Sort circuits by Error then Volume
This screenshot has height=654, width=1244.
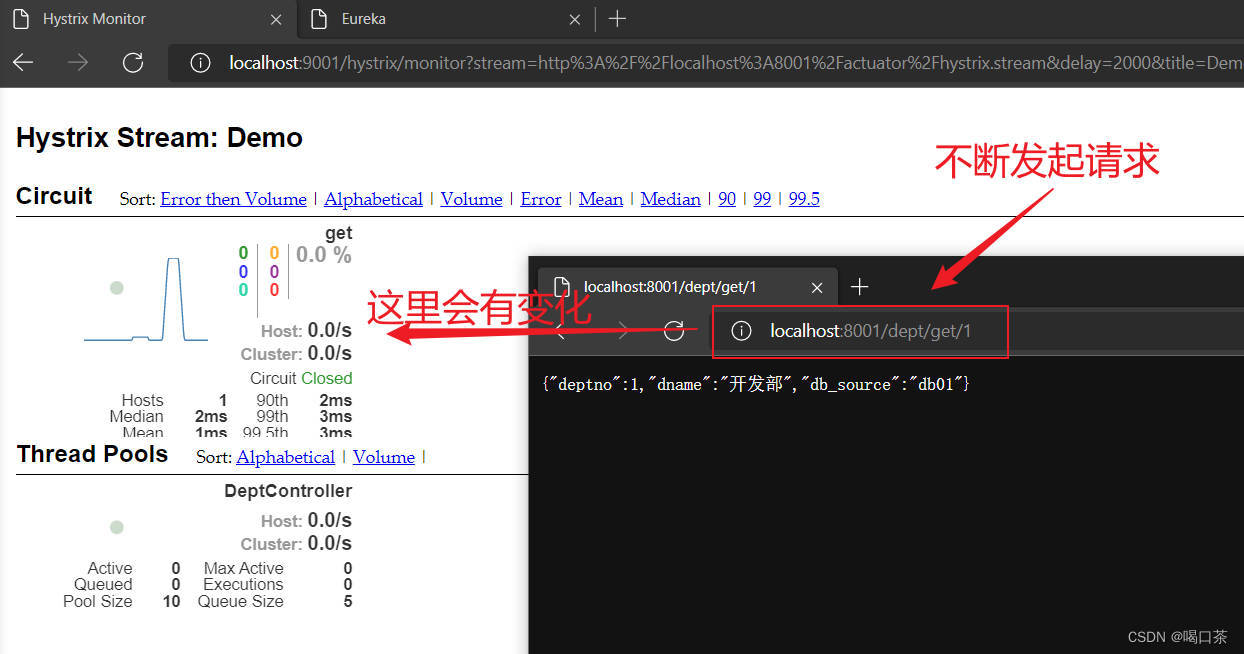pos(233,199)
